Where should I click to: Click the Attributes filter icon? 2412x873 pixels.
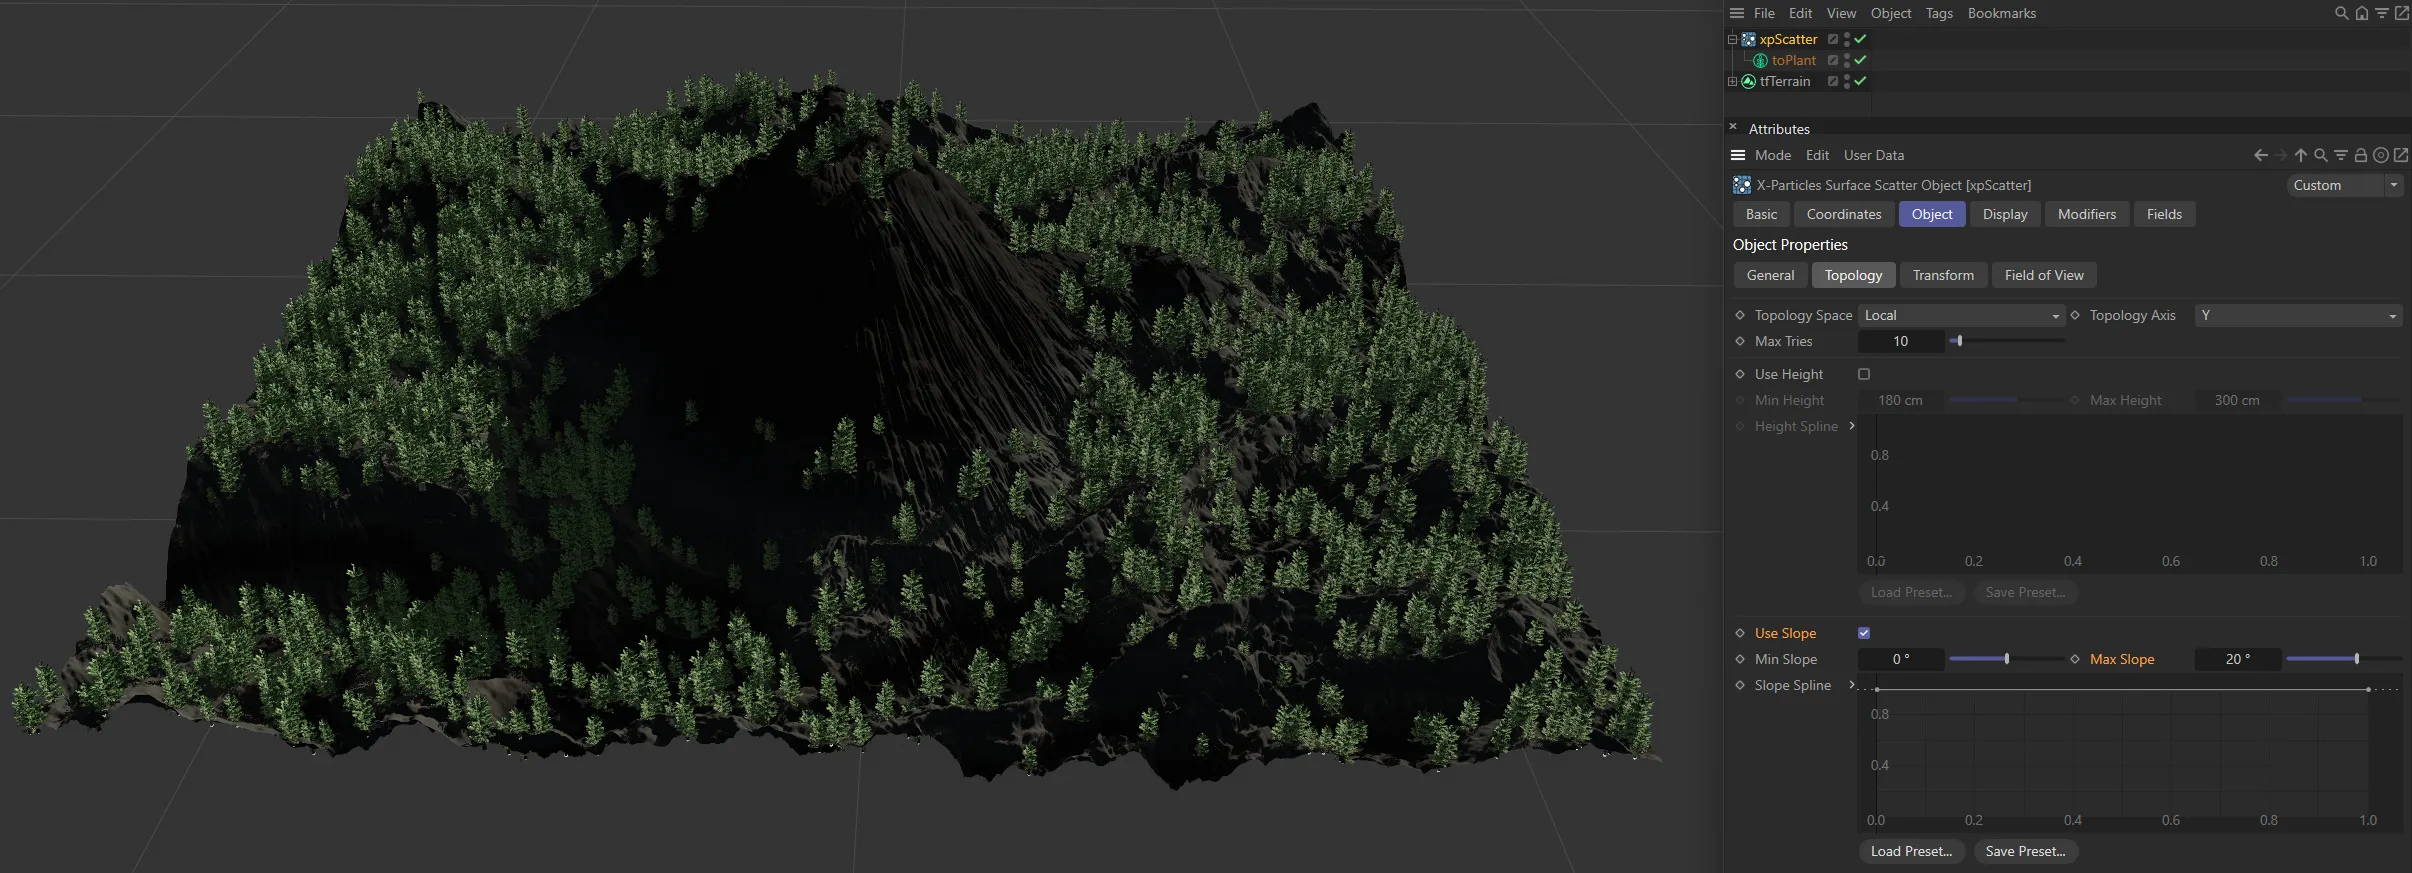[2341, 155]
